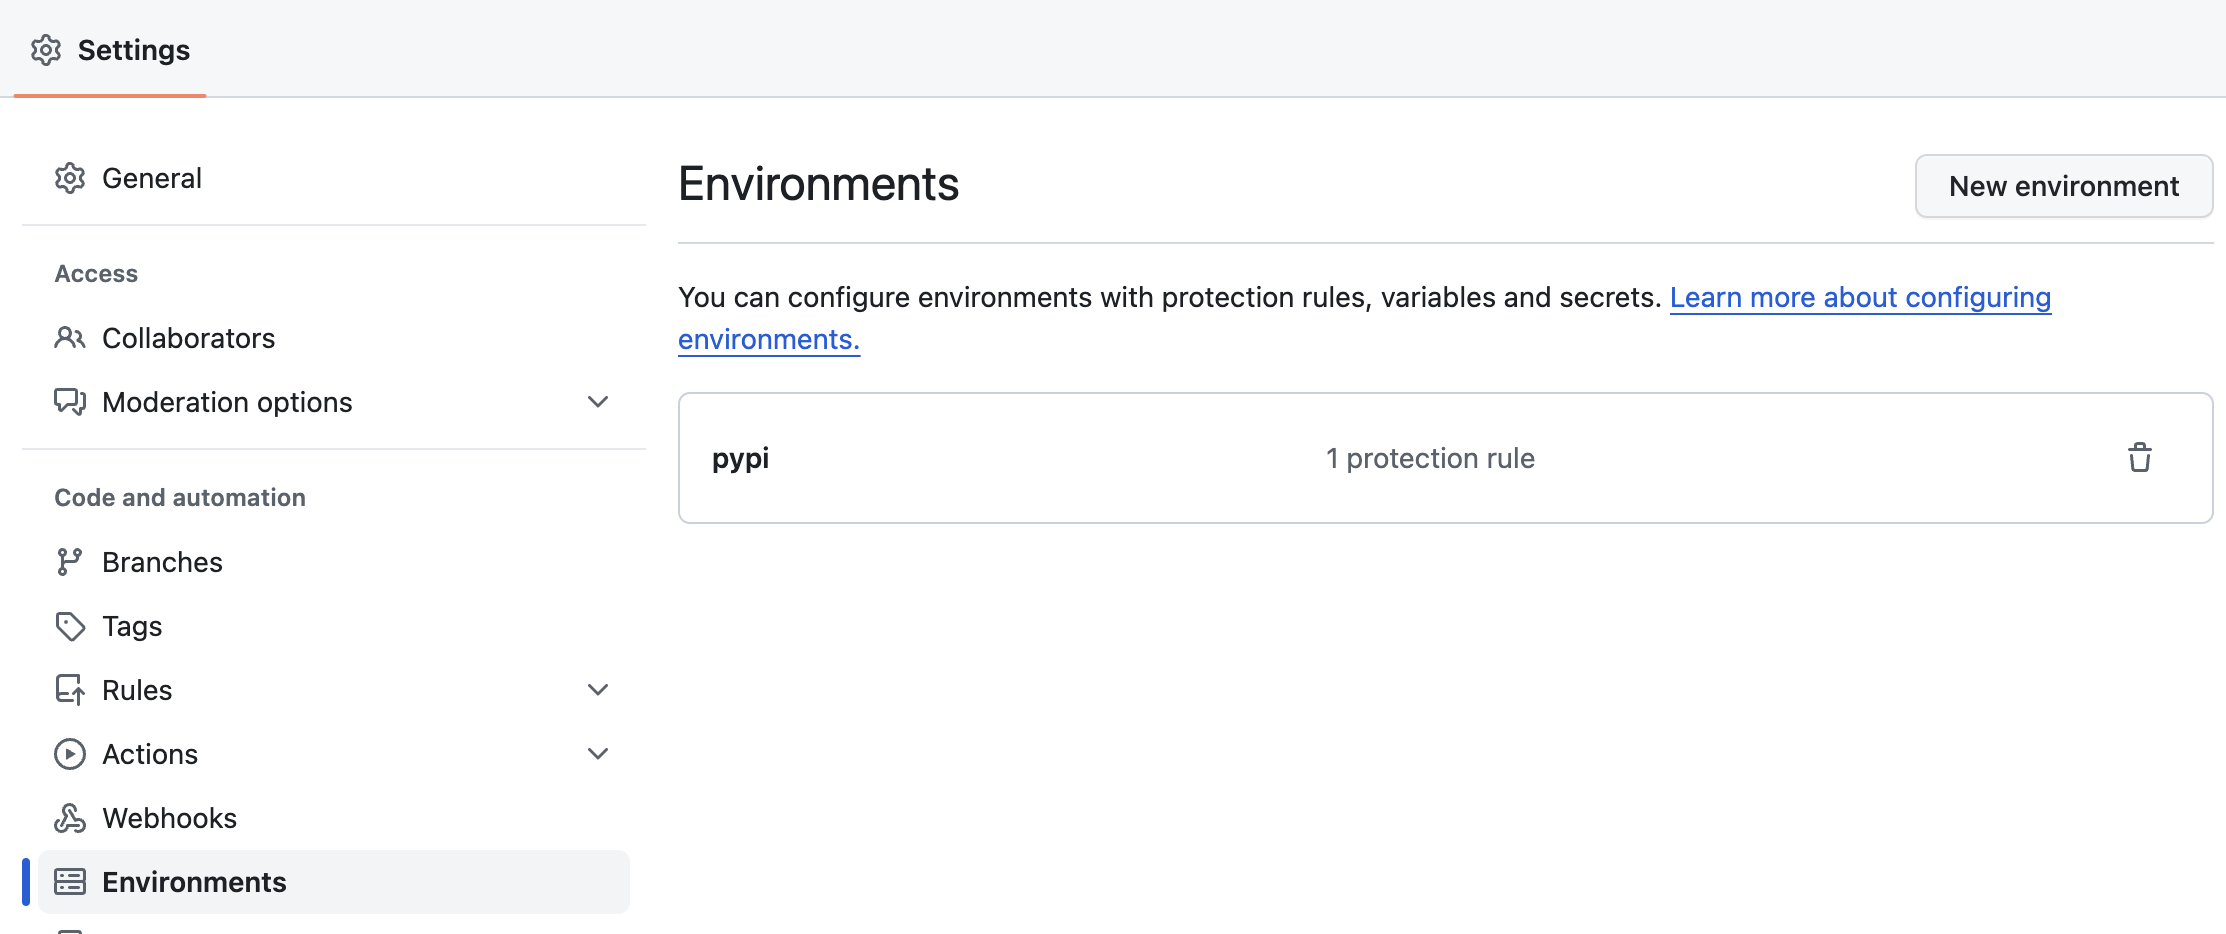Create a New environment

(x=2063, y=186)
